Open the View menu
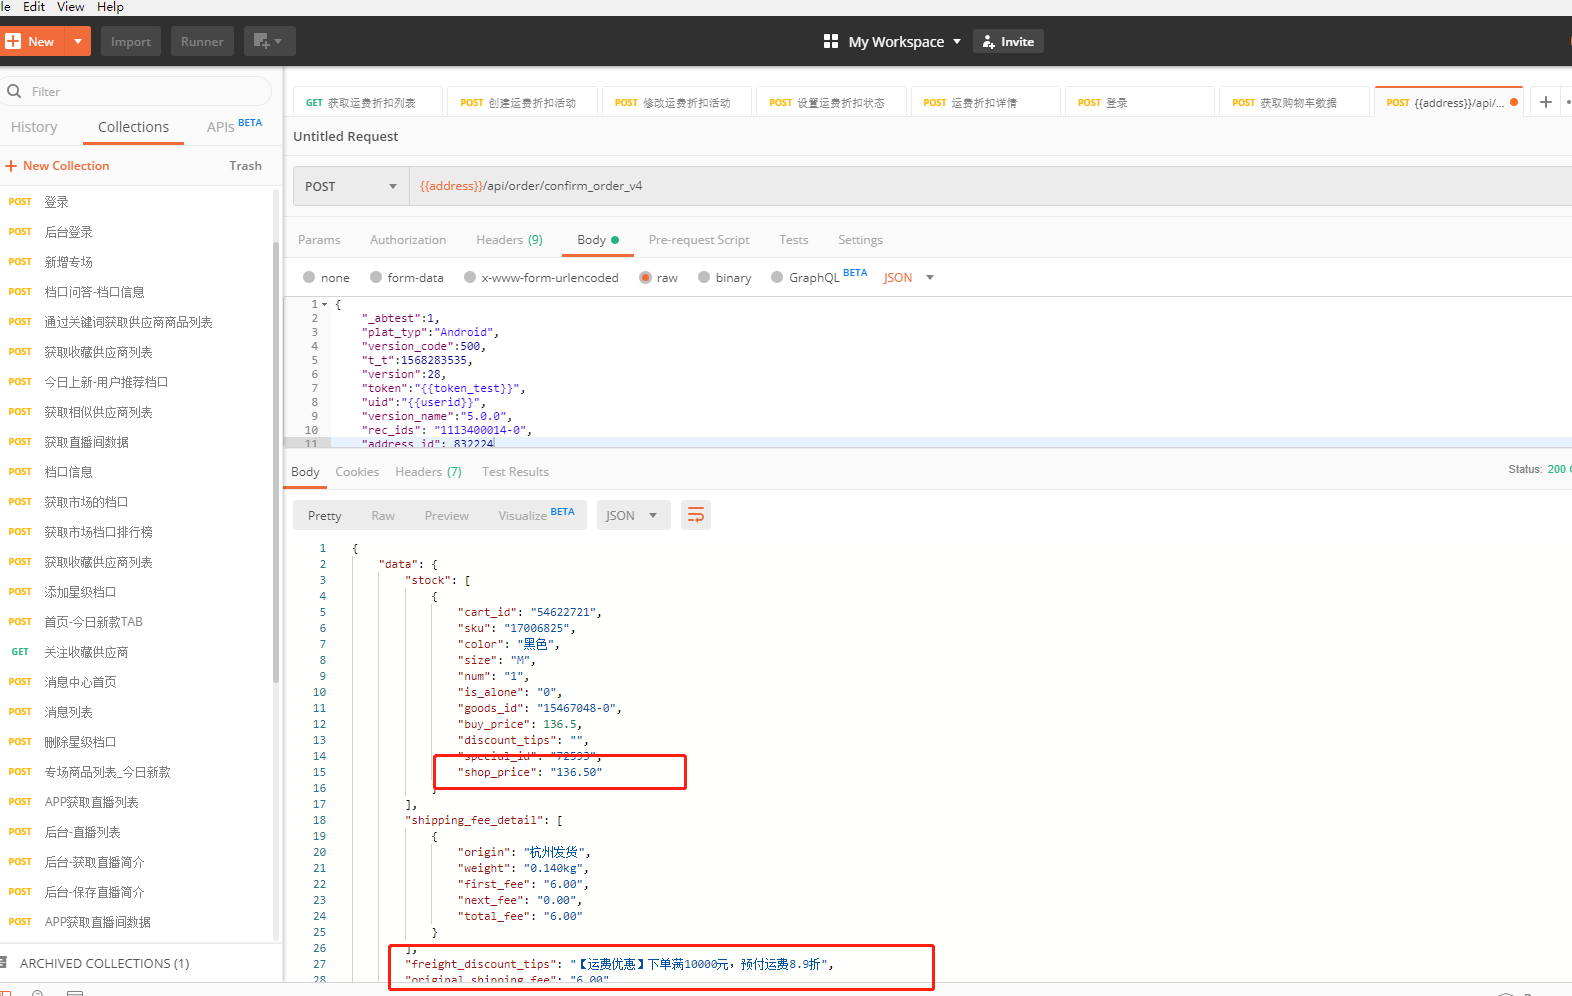This screenshot has height=996, width=1572. tap(70, 7)
